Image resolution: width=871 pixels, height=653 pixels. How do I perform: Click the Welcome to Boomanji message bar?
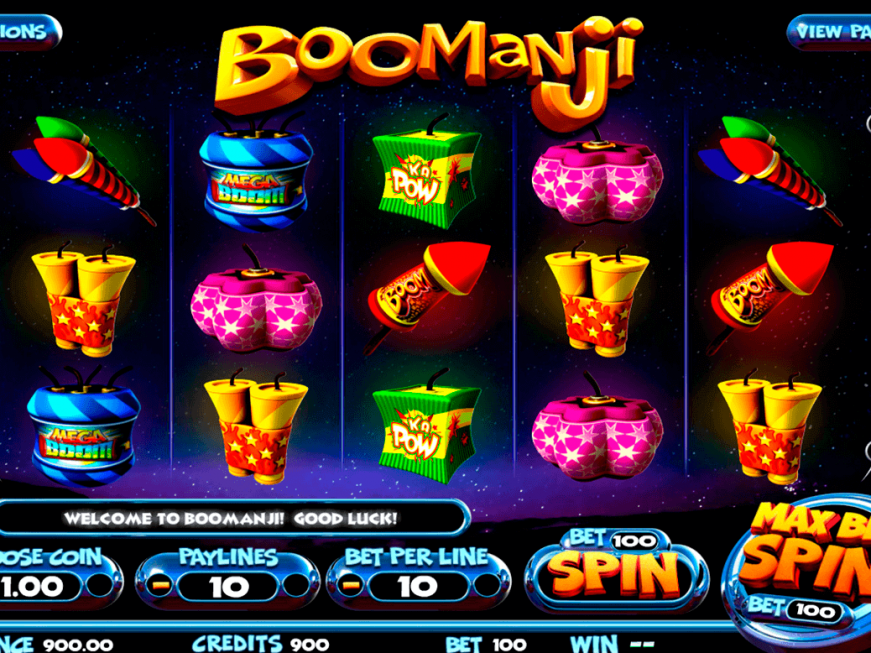click(x=232, y=519)
